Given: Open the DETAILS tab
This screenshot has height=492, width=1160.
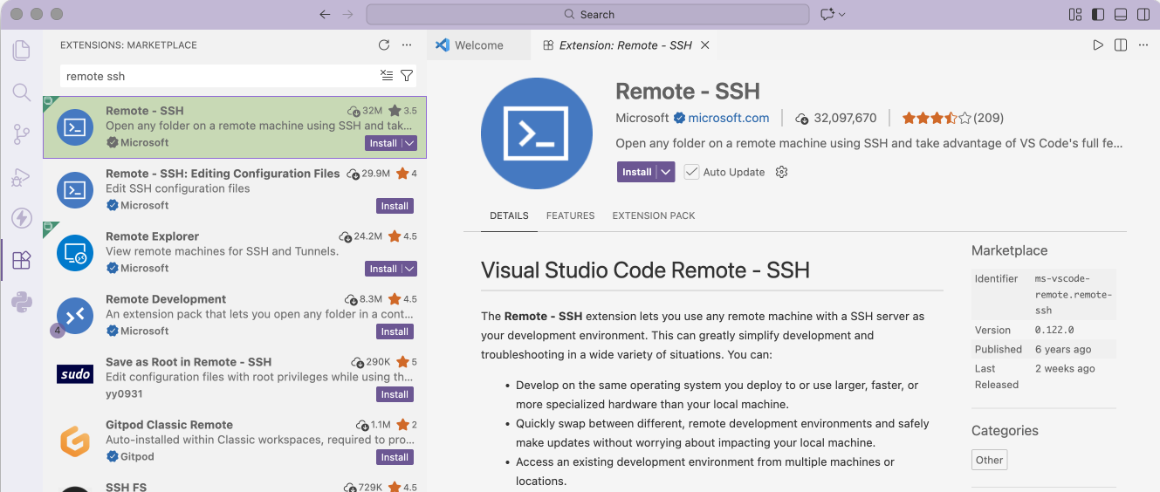Looking at the screenshot, I should coord(509,216).
